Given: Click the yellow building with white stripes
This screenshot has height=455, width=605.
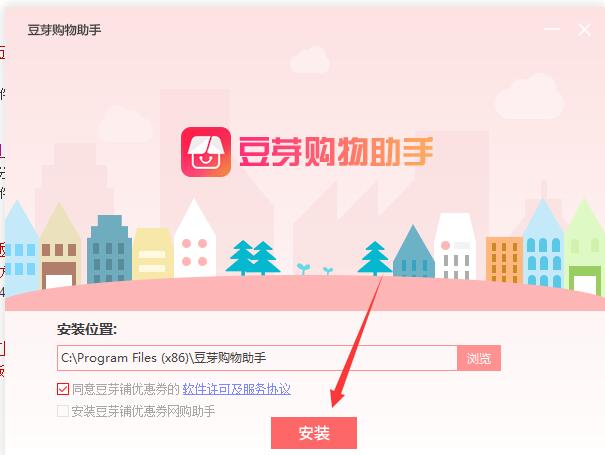Looking at the screenshot, I should 152,254.
